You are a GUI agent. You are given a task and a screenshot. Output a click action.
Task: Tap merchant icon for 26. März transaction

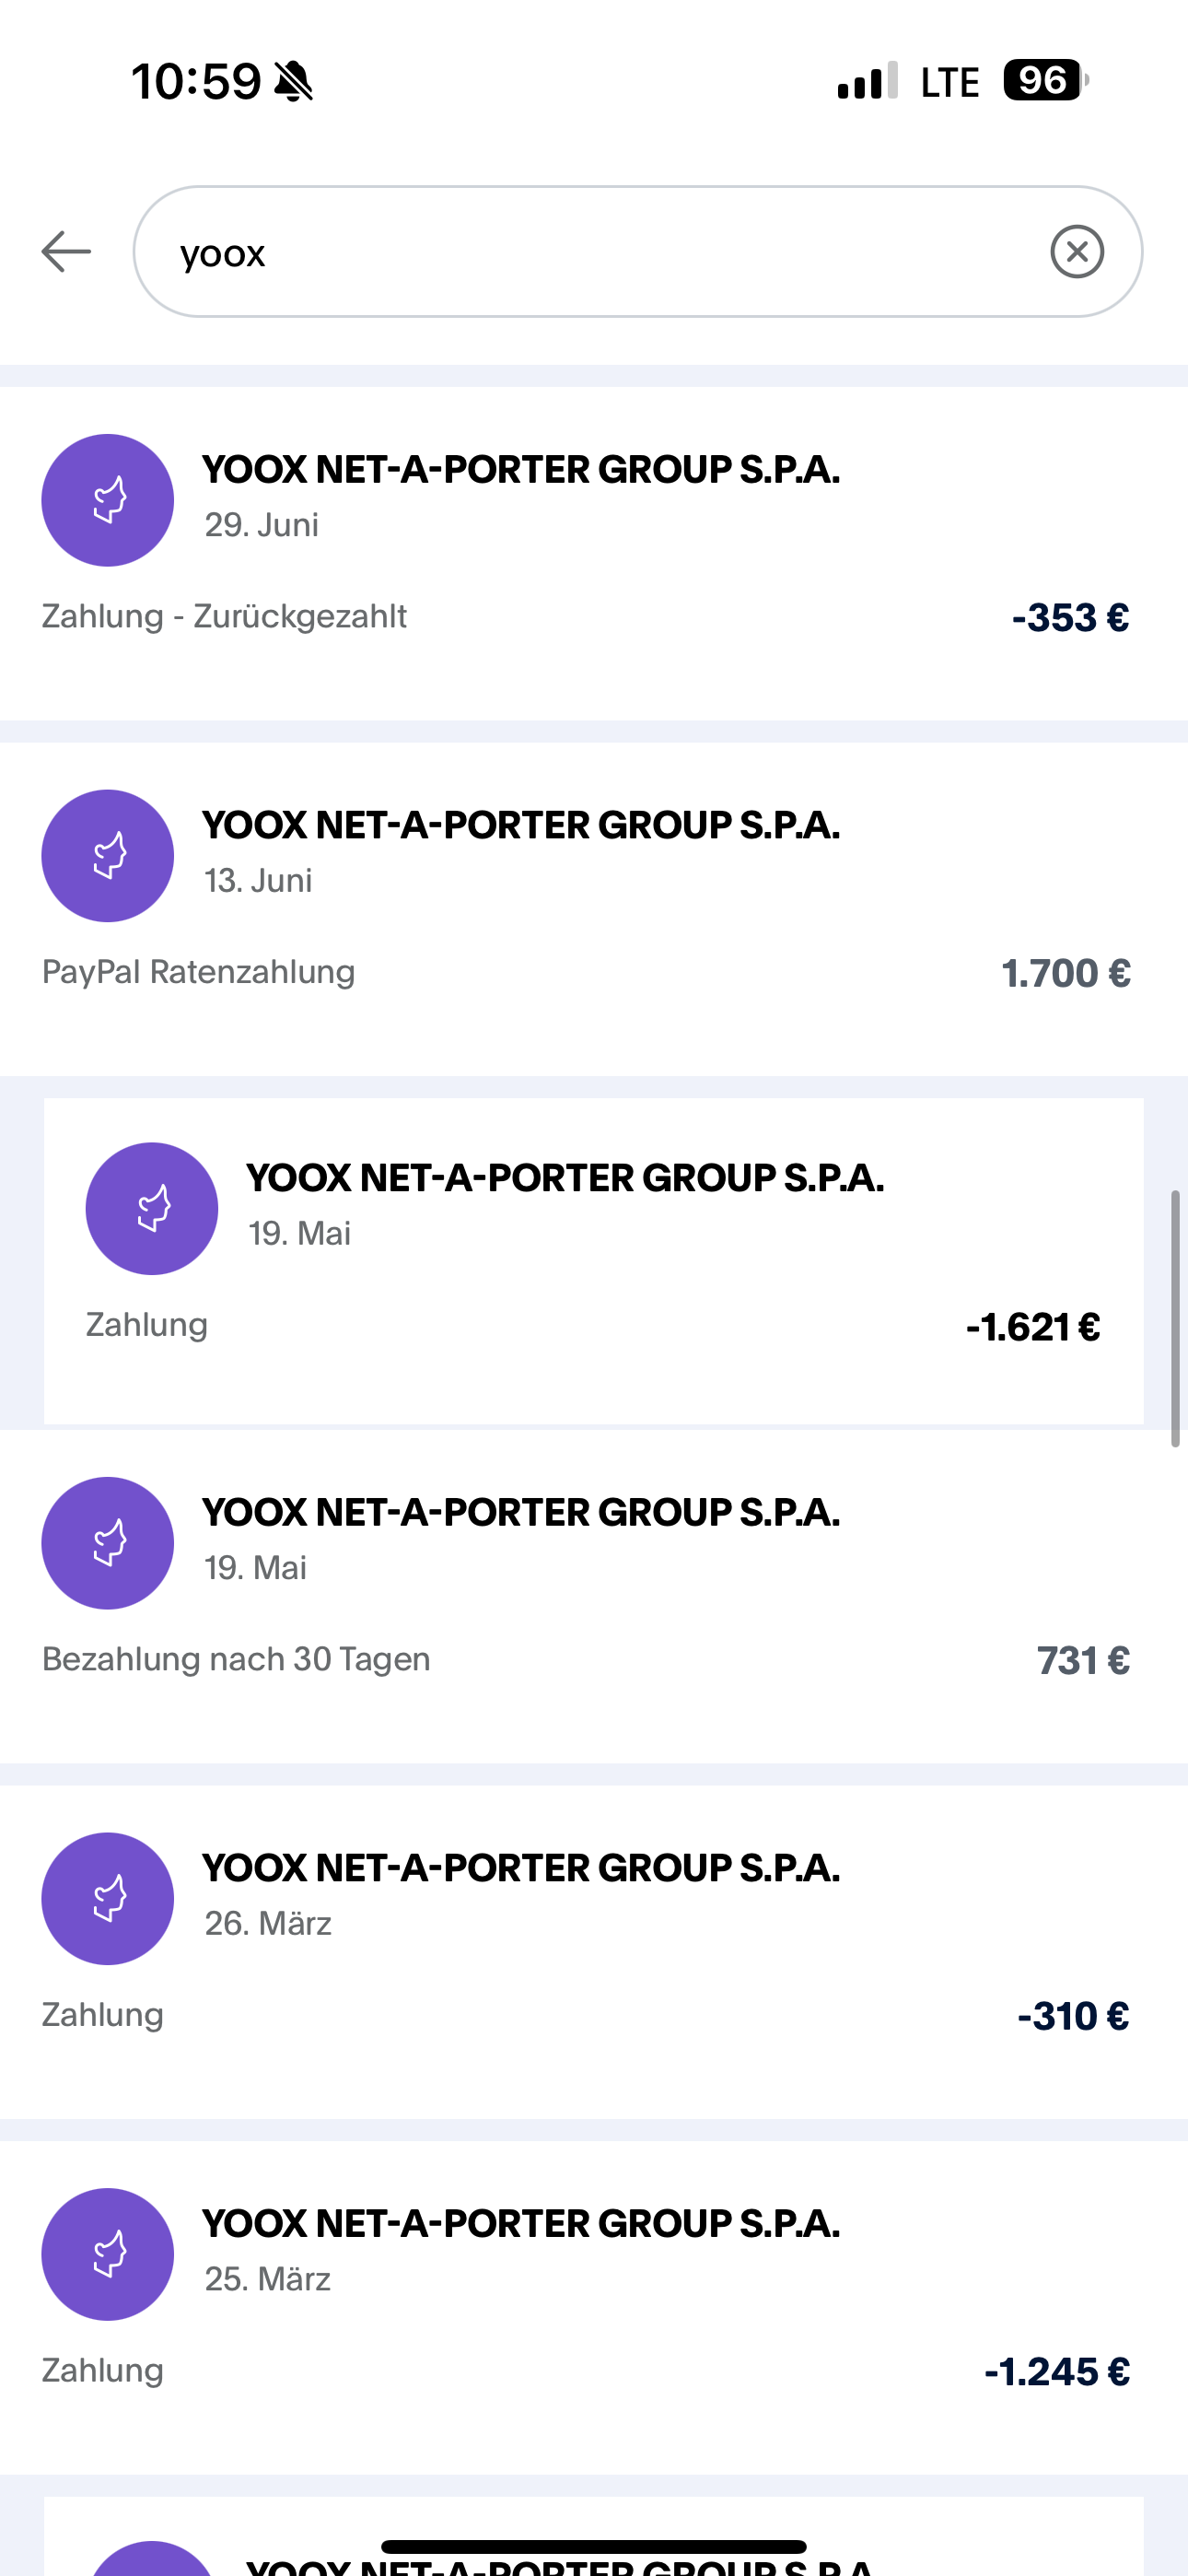(108, 1899)
